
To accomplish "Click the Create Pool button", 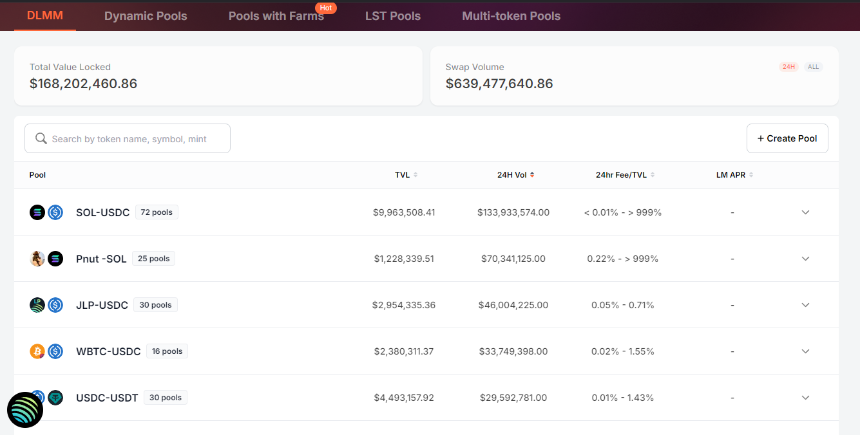I will (x=787, y=138).
